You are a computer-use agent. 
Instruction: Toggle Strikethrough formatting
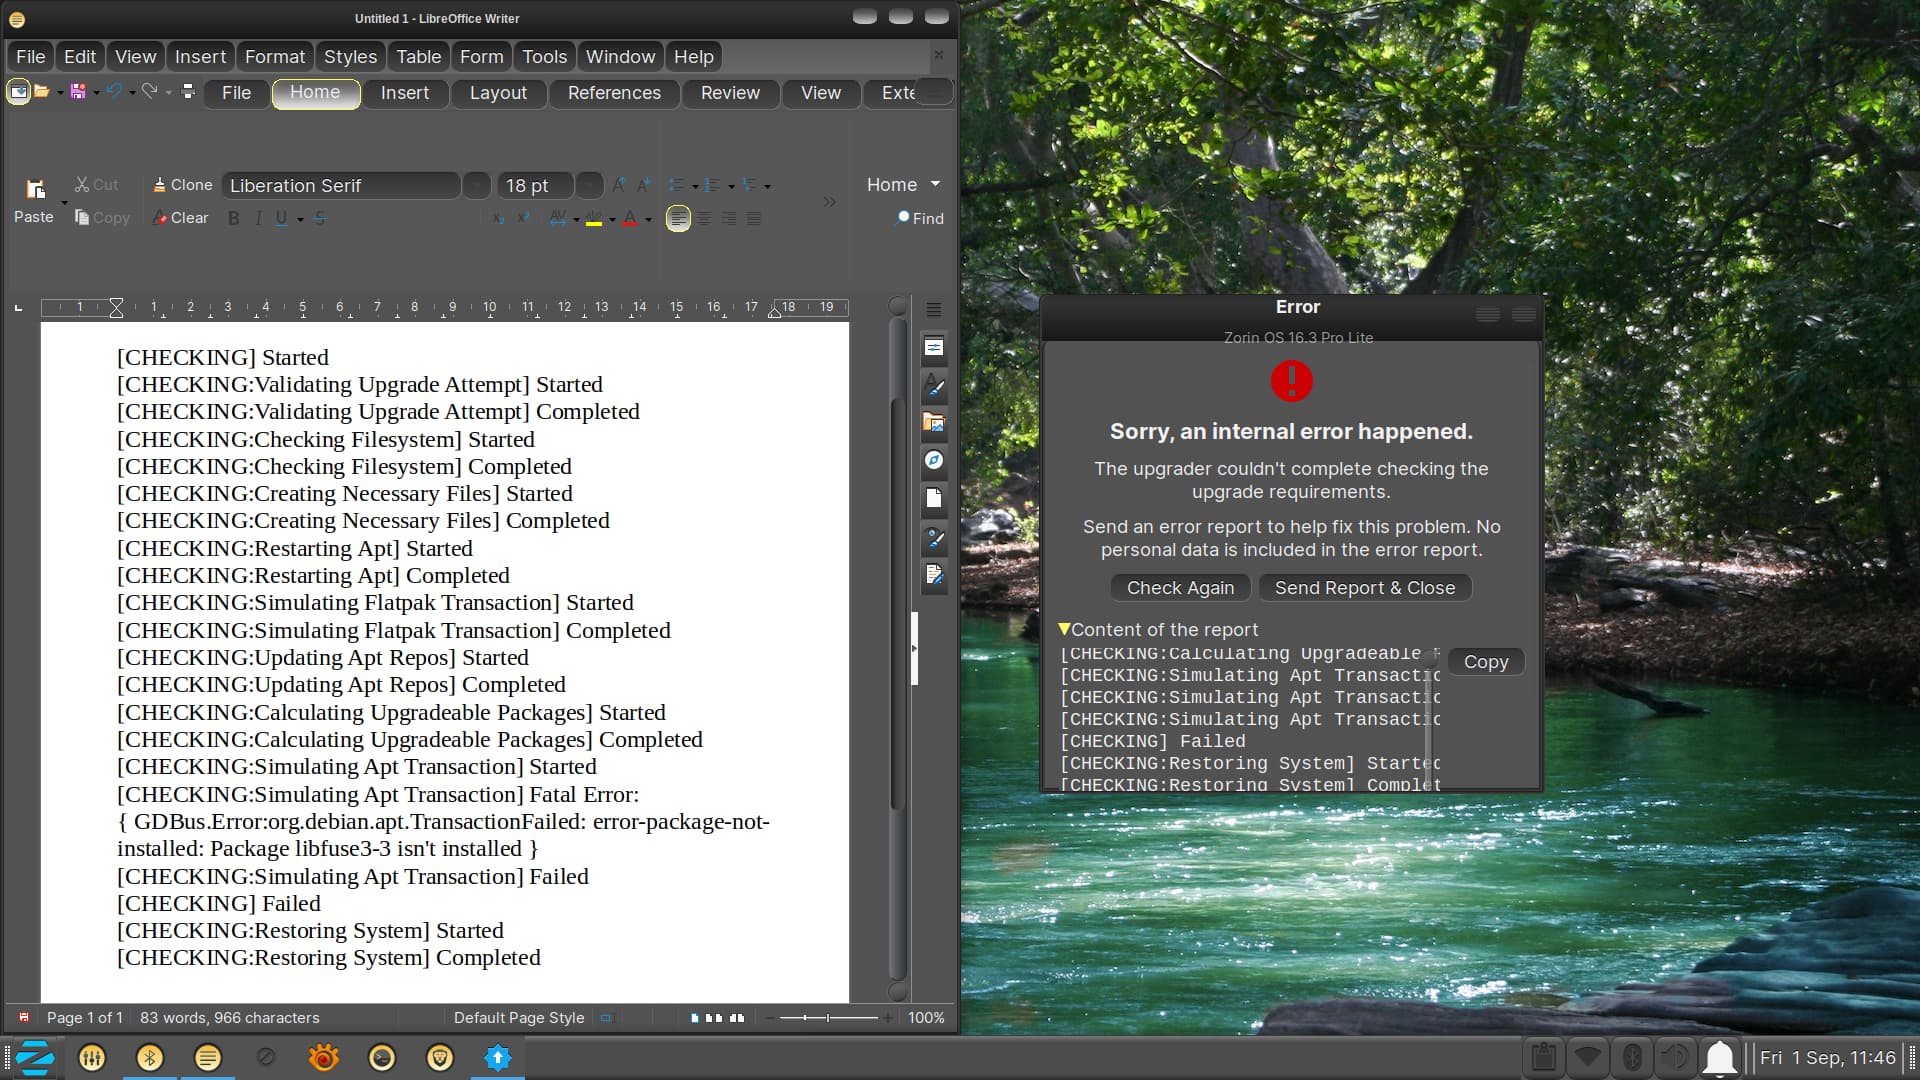pos(320,218)
